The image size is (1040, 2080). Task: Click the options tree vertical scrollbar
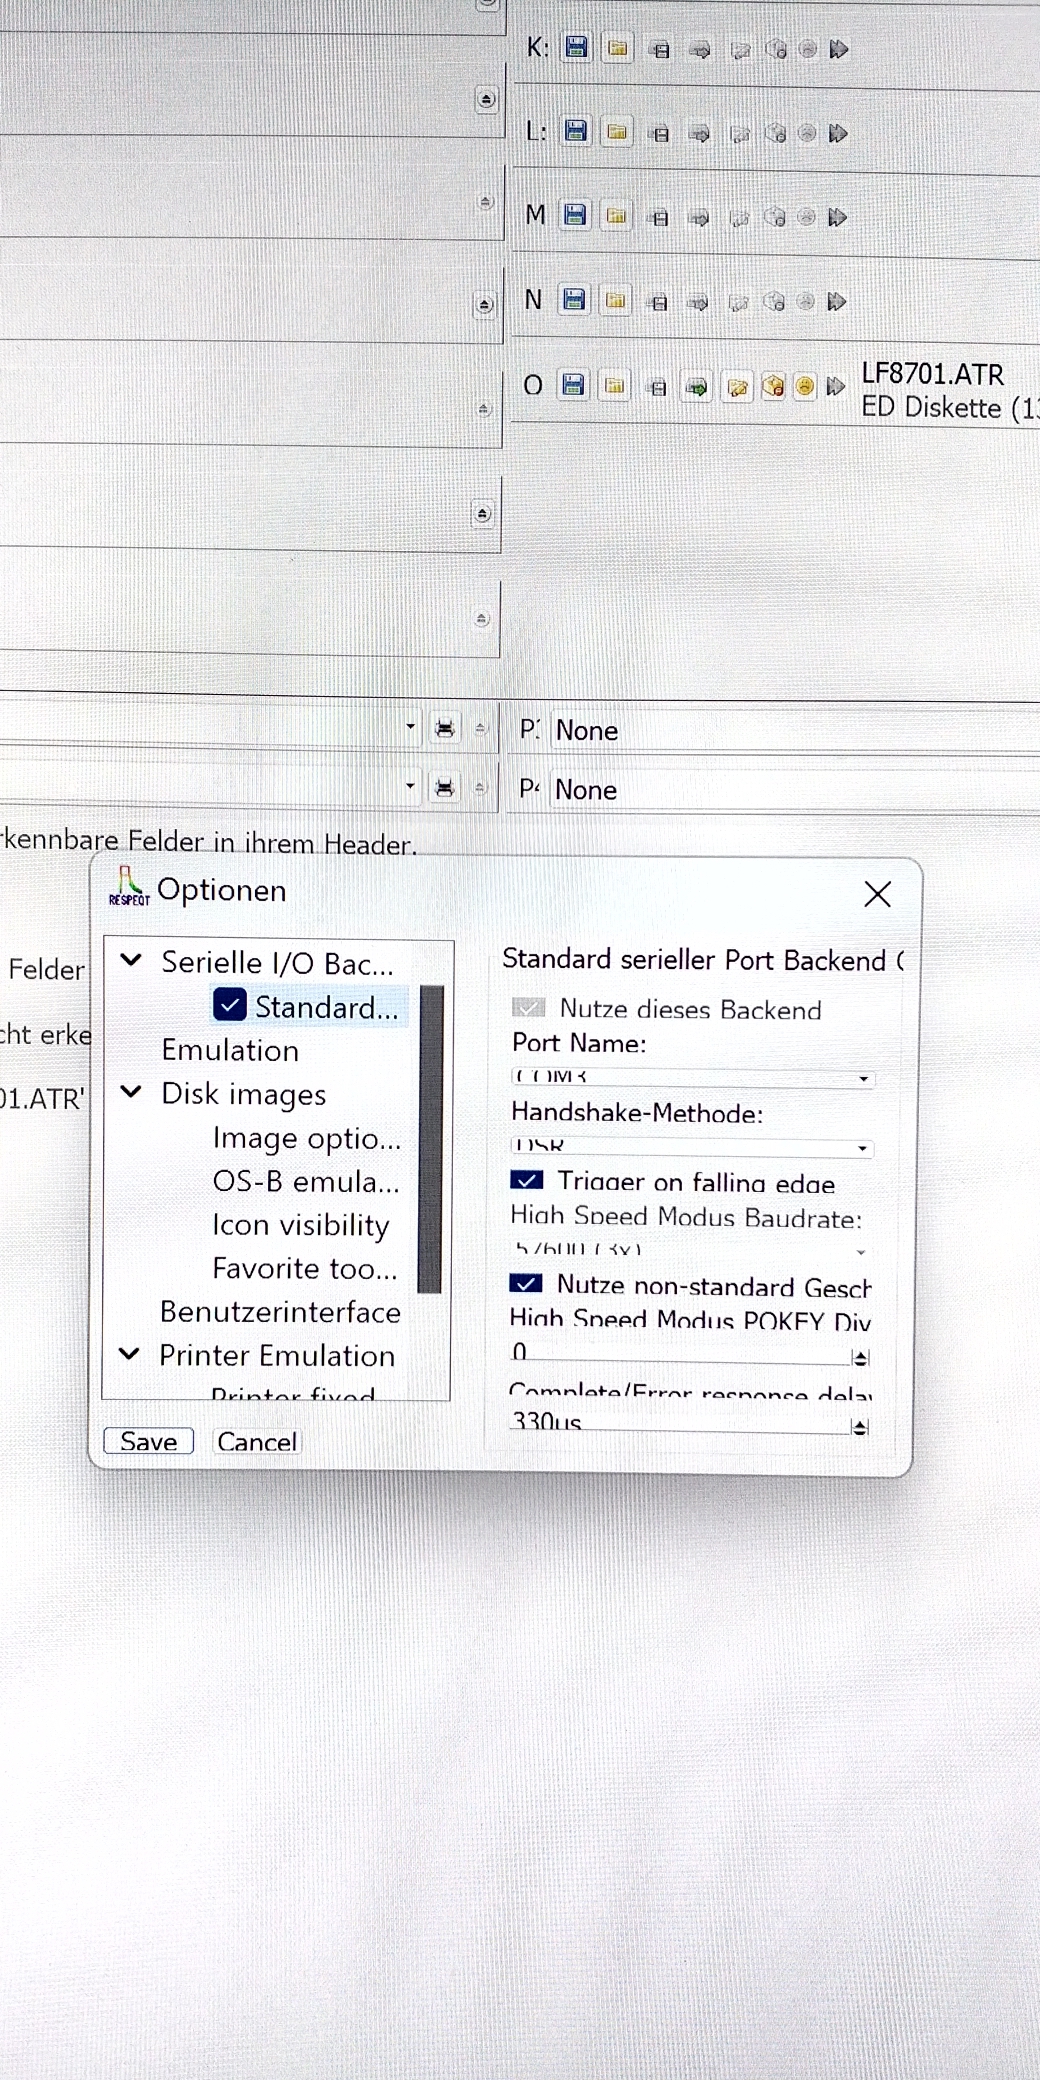coord(430,1140)
